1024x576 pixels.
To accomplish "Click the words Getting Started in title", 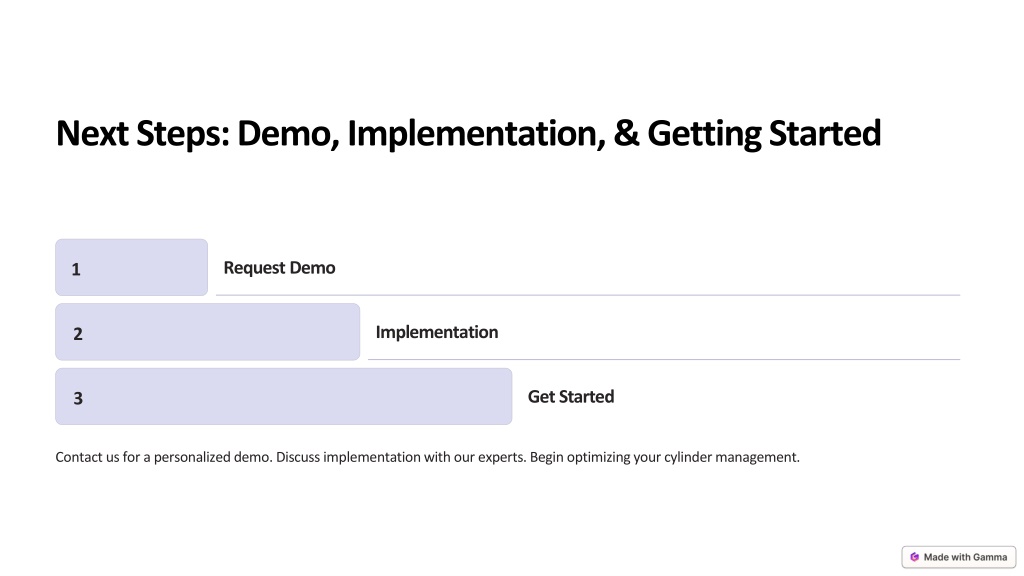I will click(x=764, y=134).
